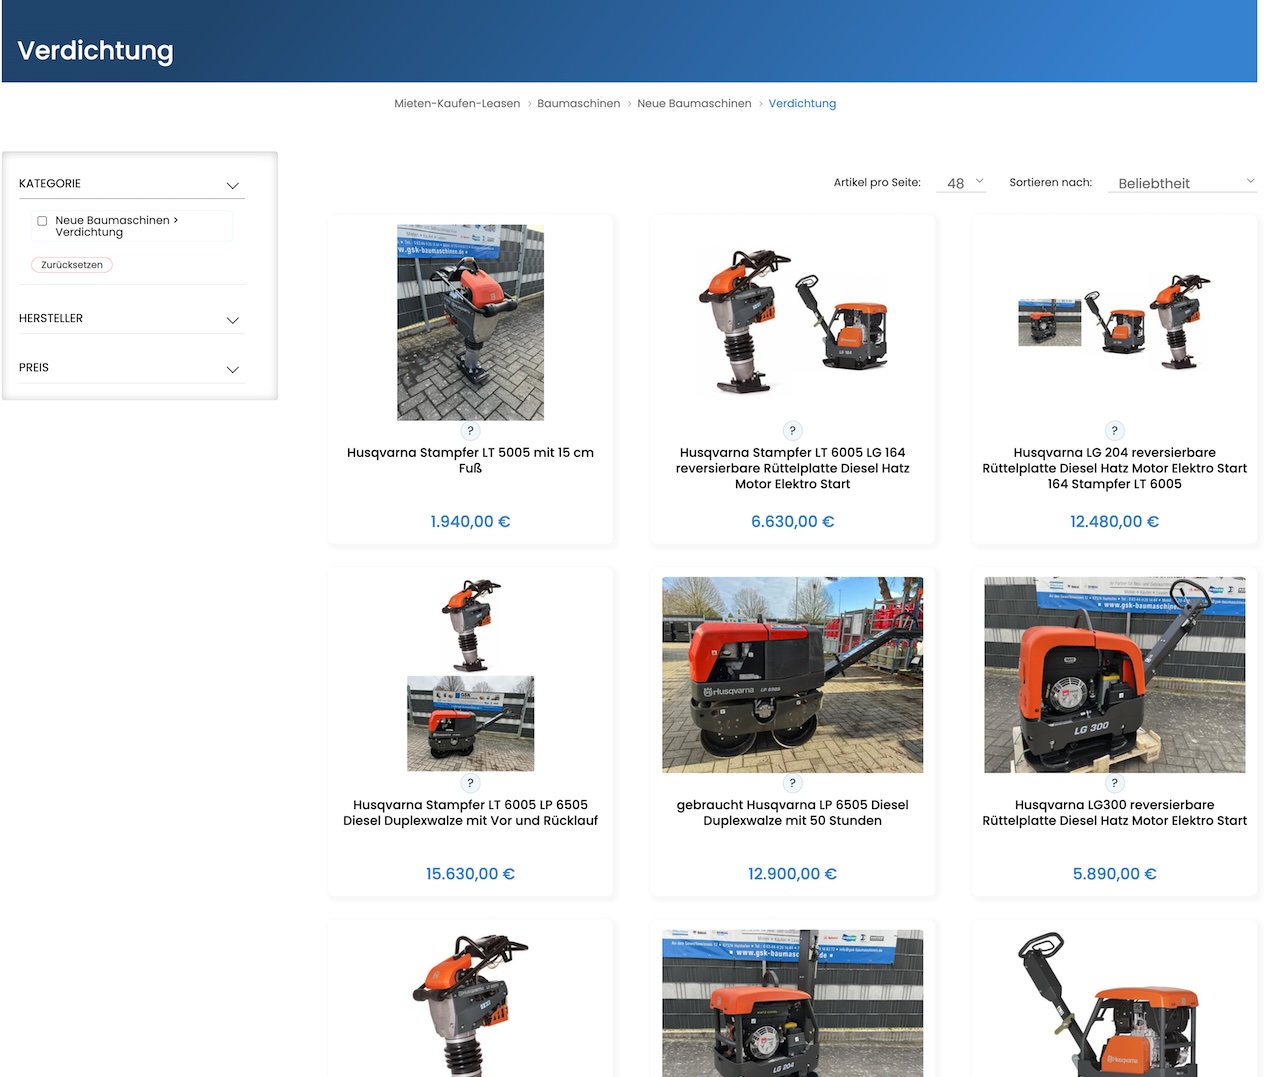1280x1077 pixels.
Task: Open the Sortieren nach Beliebtheit dropdown
Action: point(1182,183)
